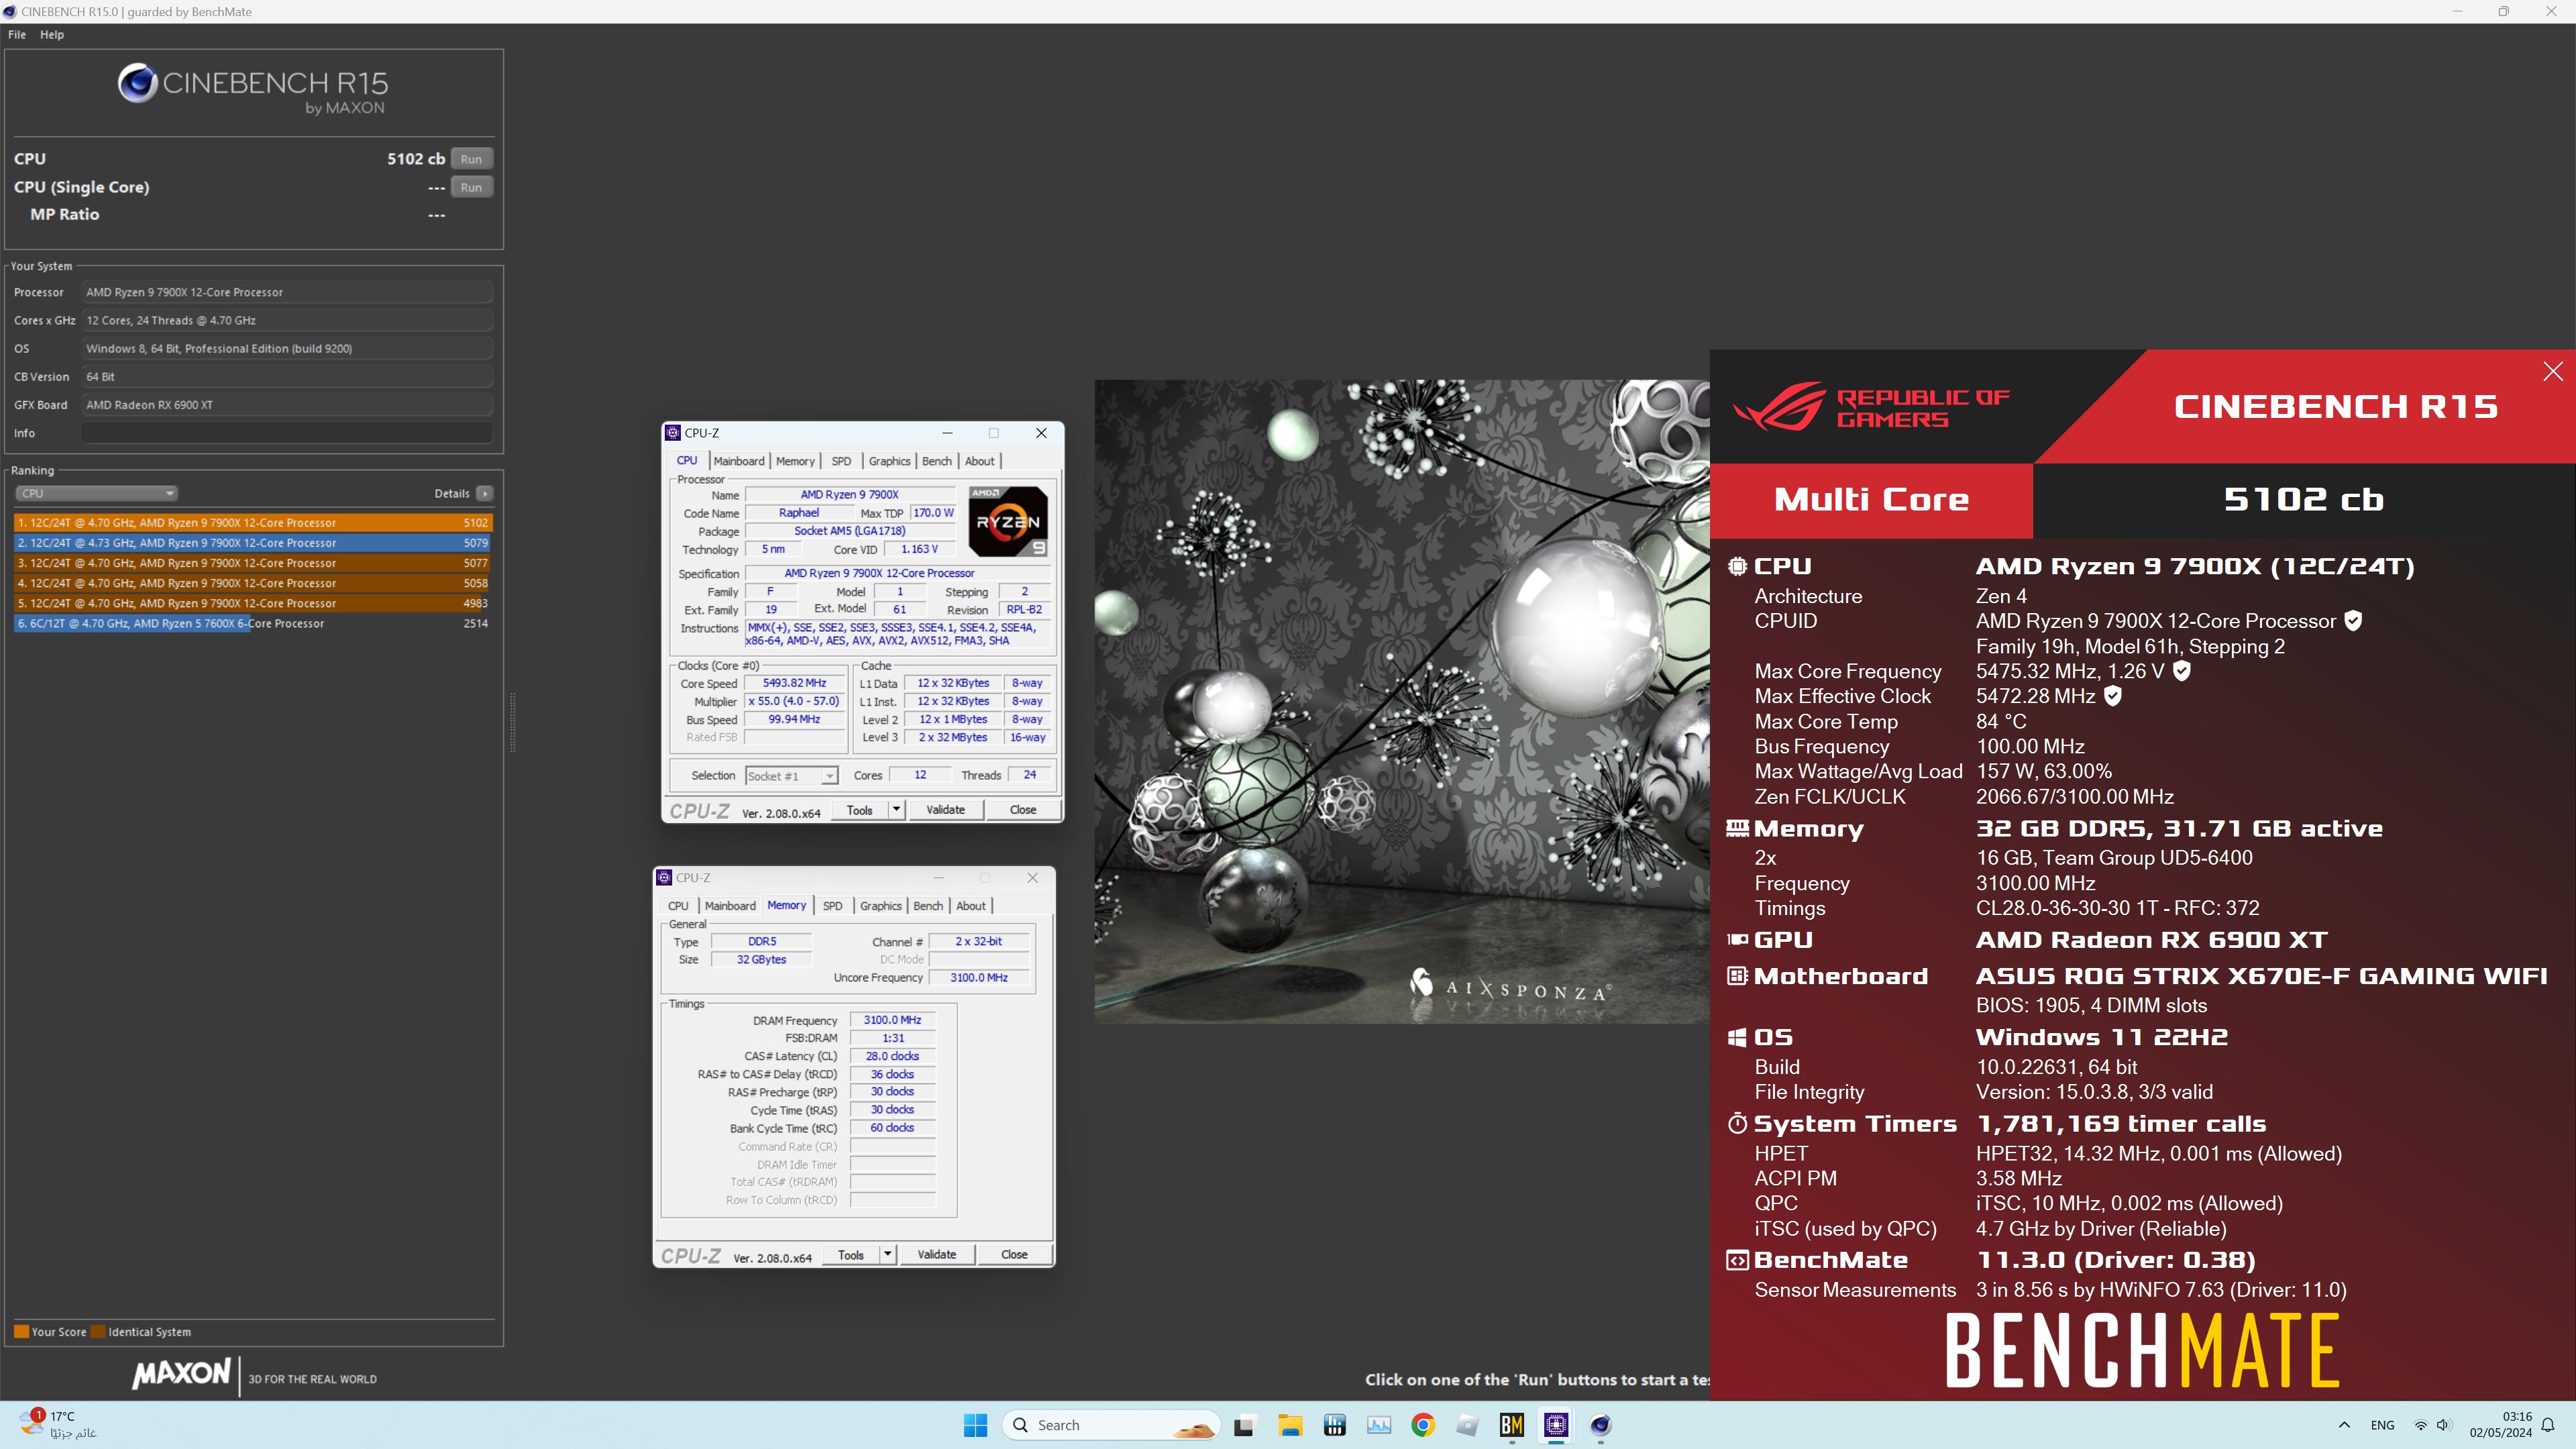Launch Google Chrome from the taskbar

pos(1423,1425)
